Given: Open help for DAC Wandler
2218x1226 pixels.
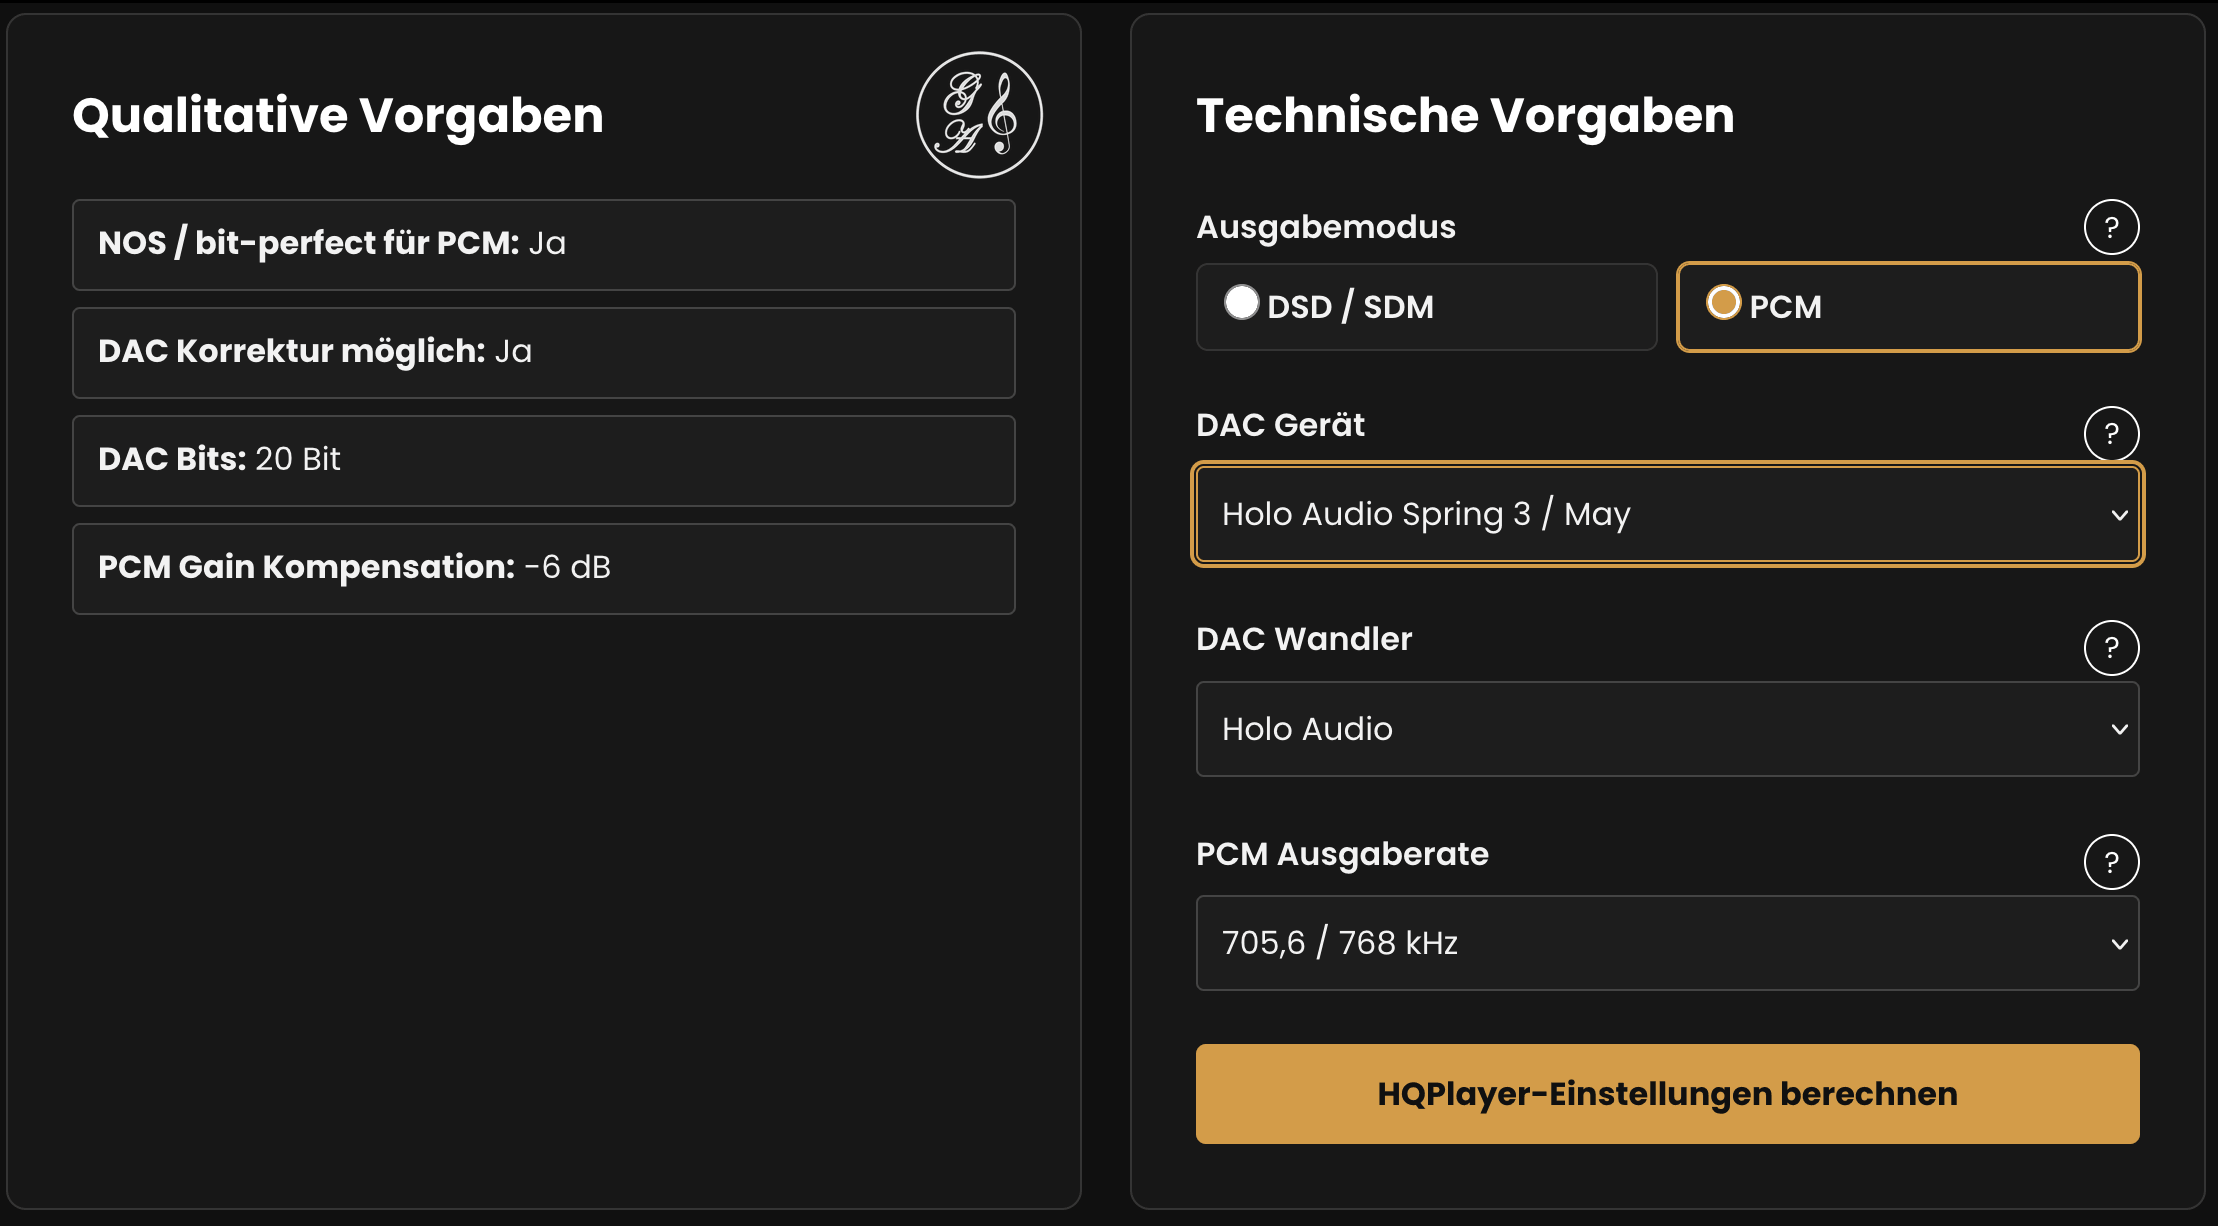Looking at the screenshot, I should coord(2111,648).
